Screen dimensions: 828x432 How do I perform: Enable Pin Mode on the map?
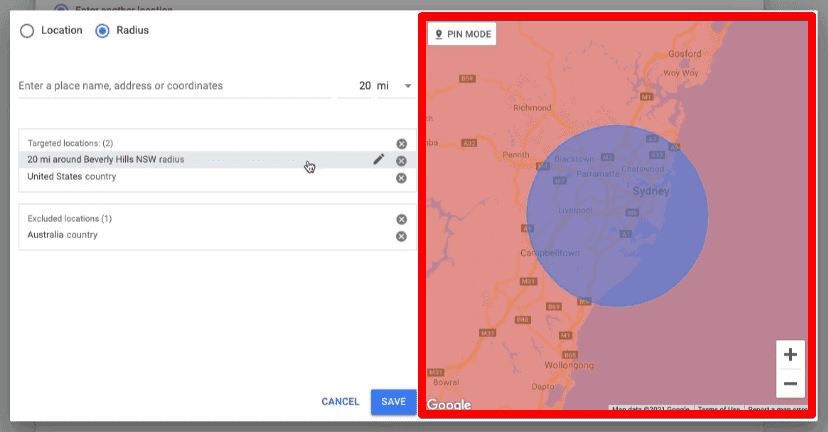[x=462, y=34]
